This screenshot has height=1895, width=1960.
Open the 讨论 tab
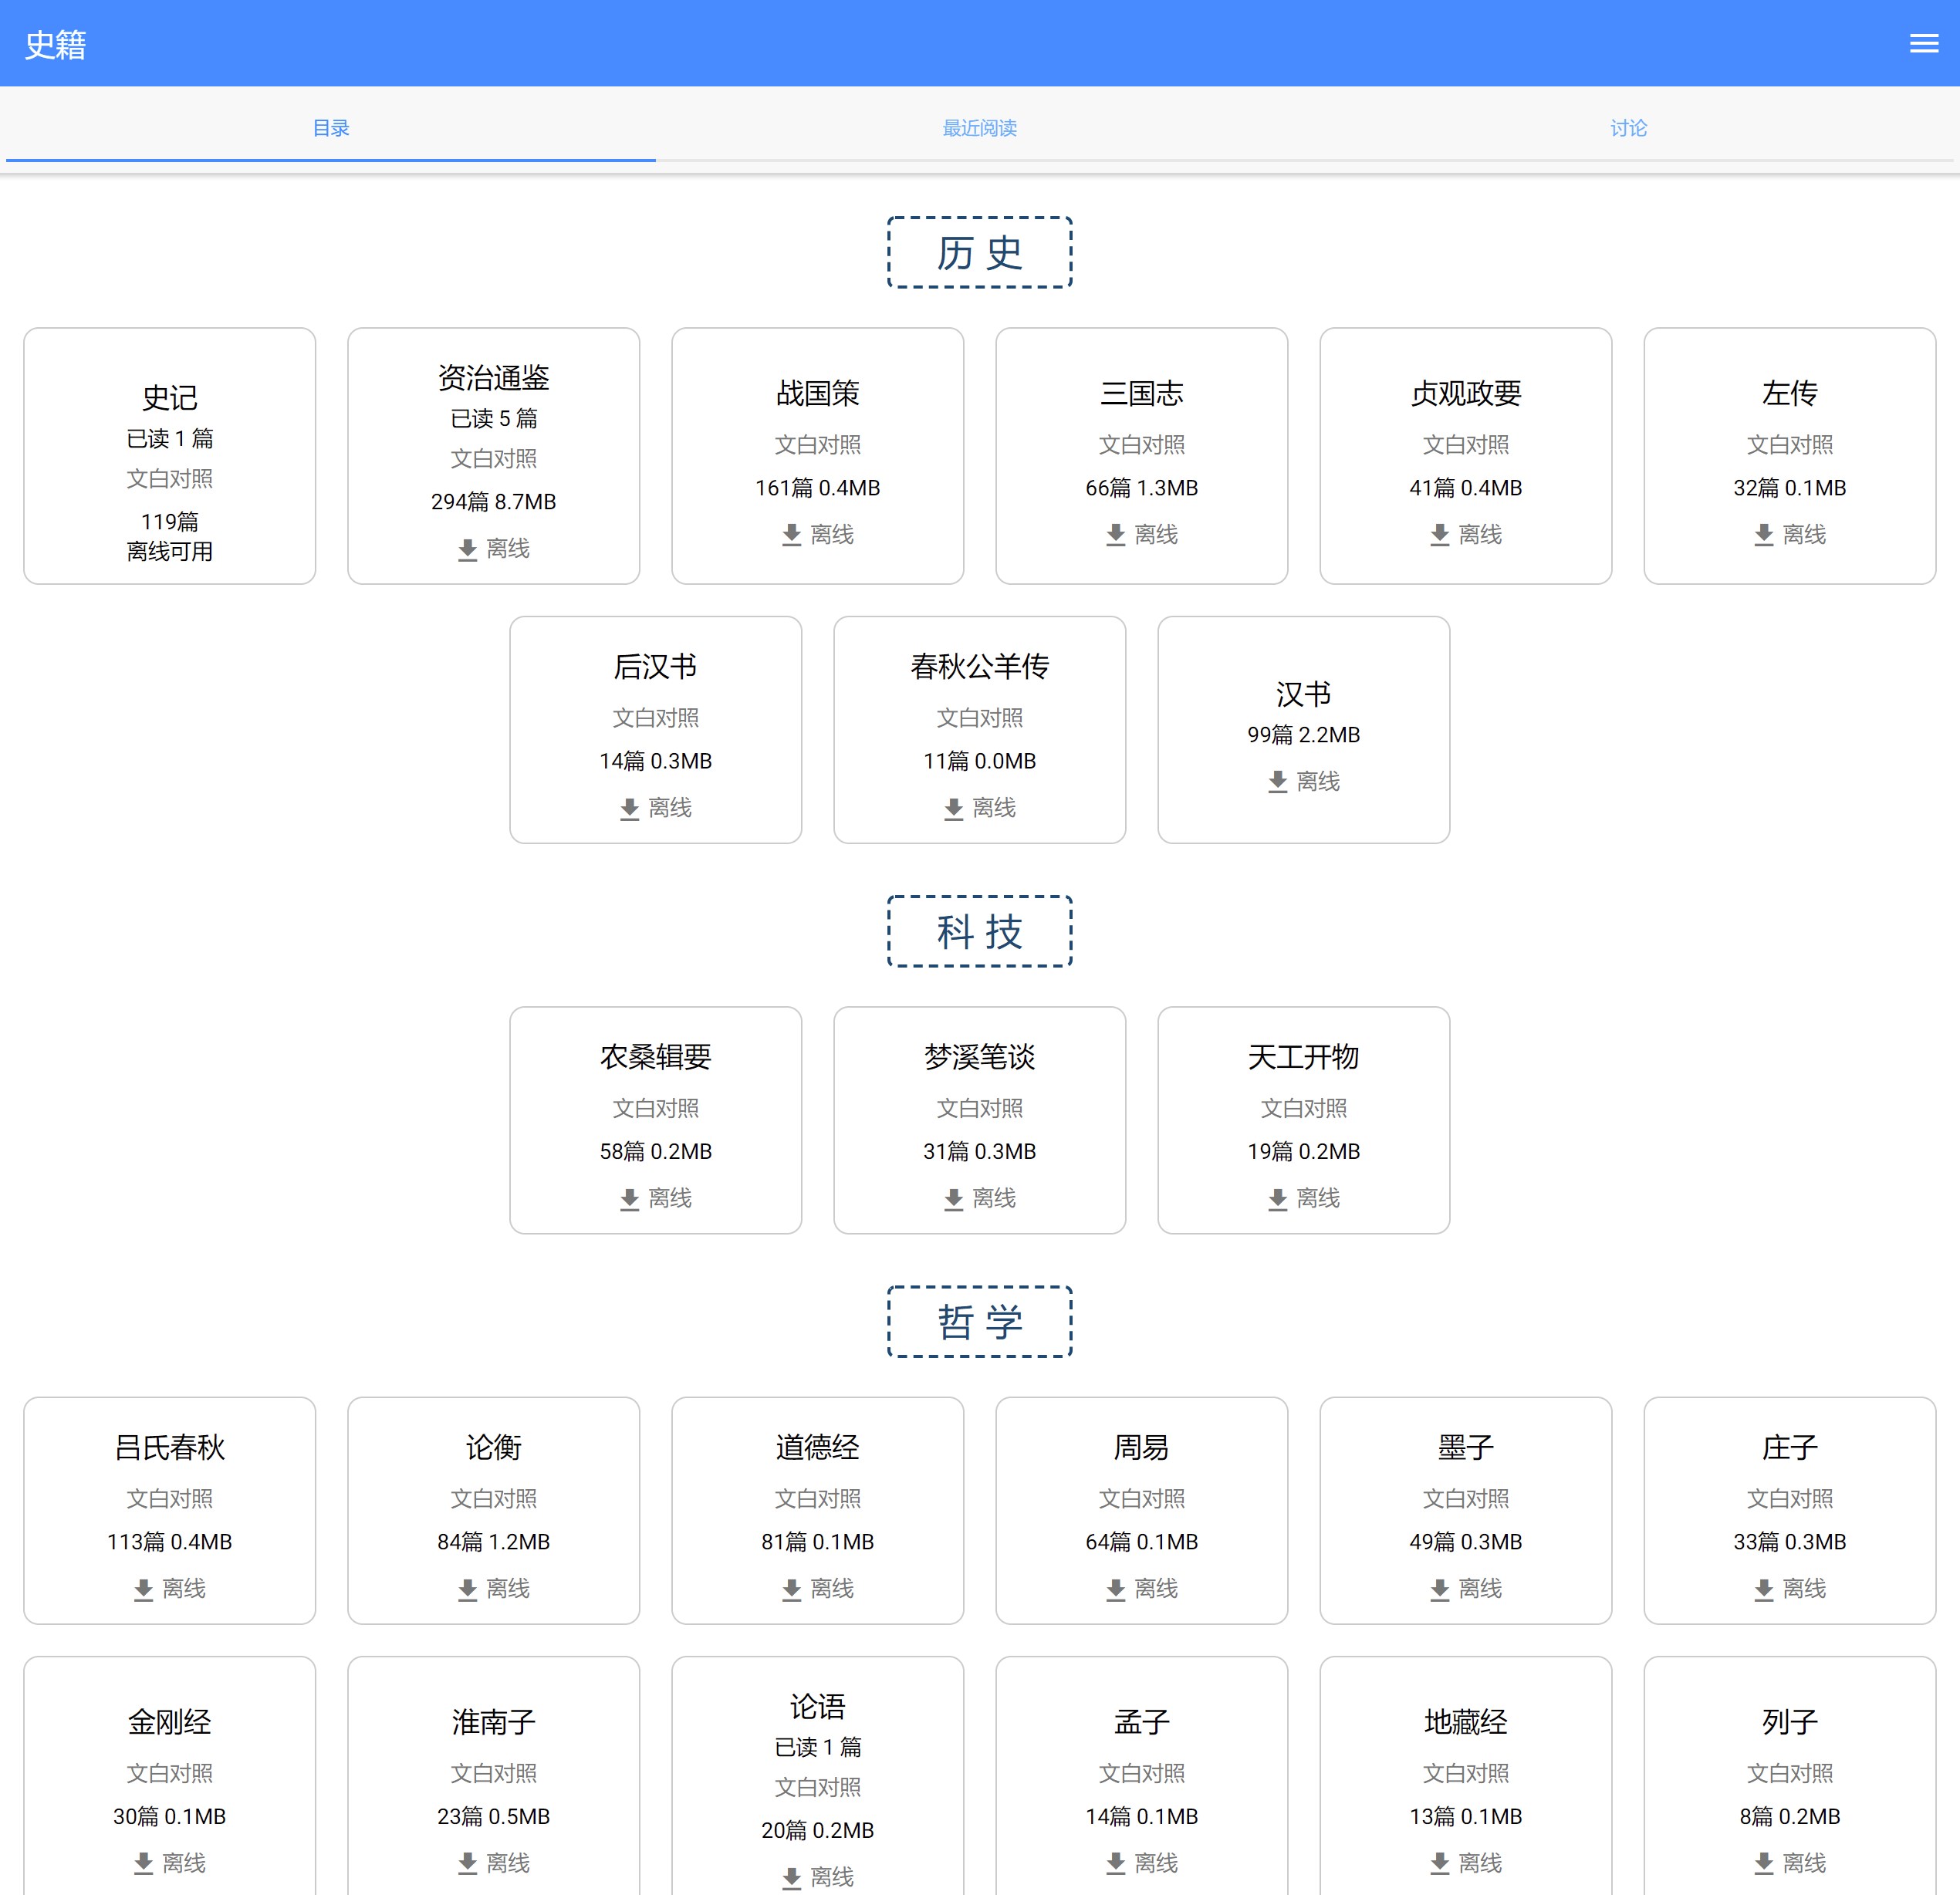click(1627, 128)
